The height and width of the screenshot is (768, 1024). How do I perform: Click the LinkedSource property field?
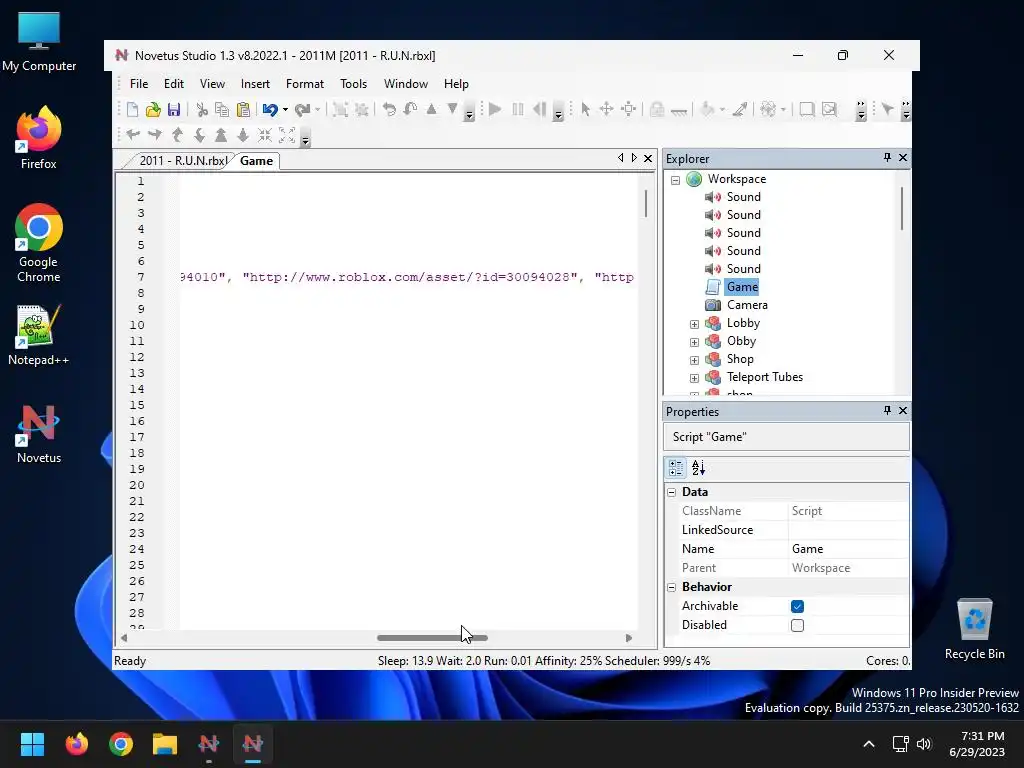848,530
